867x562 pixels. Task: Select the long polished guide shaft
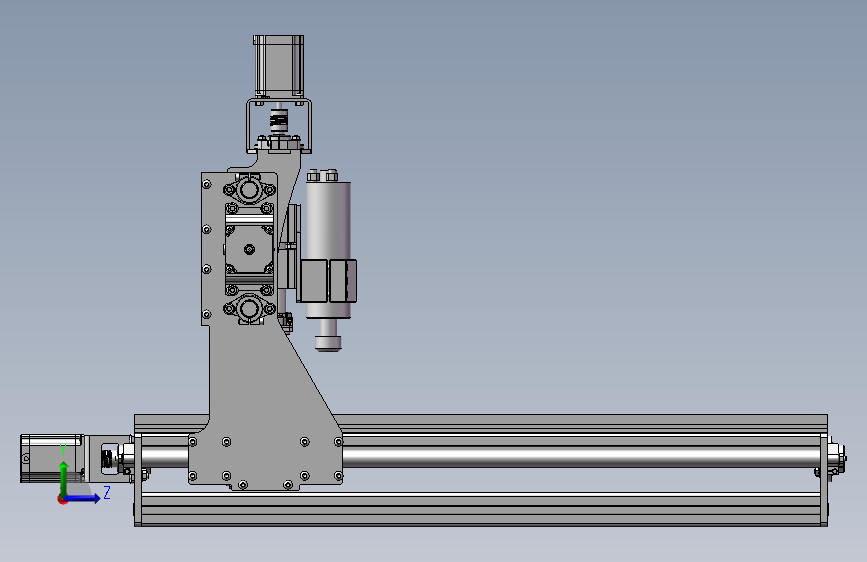coord(581,457)
